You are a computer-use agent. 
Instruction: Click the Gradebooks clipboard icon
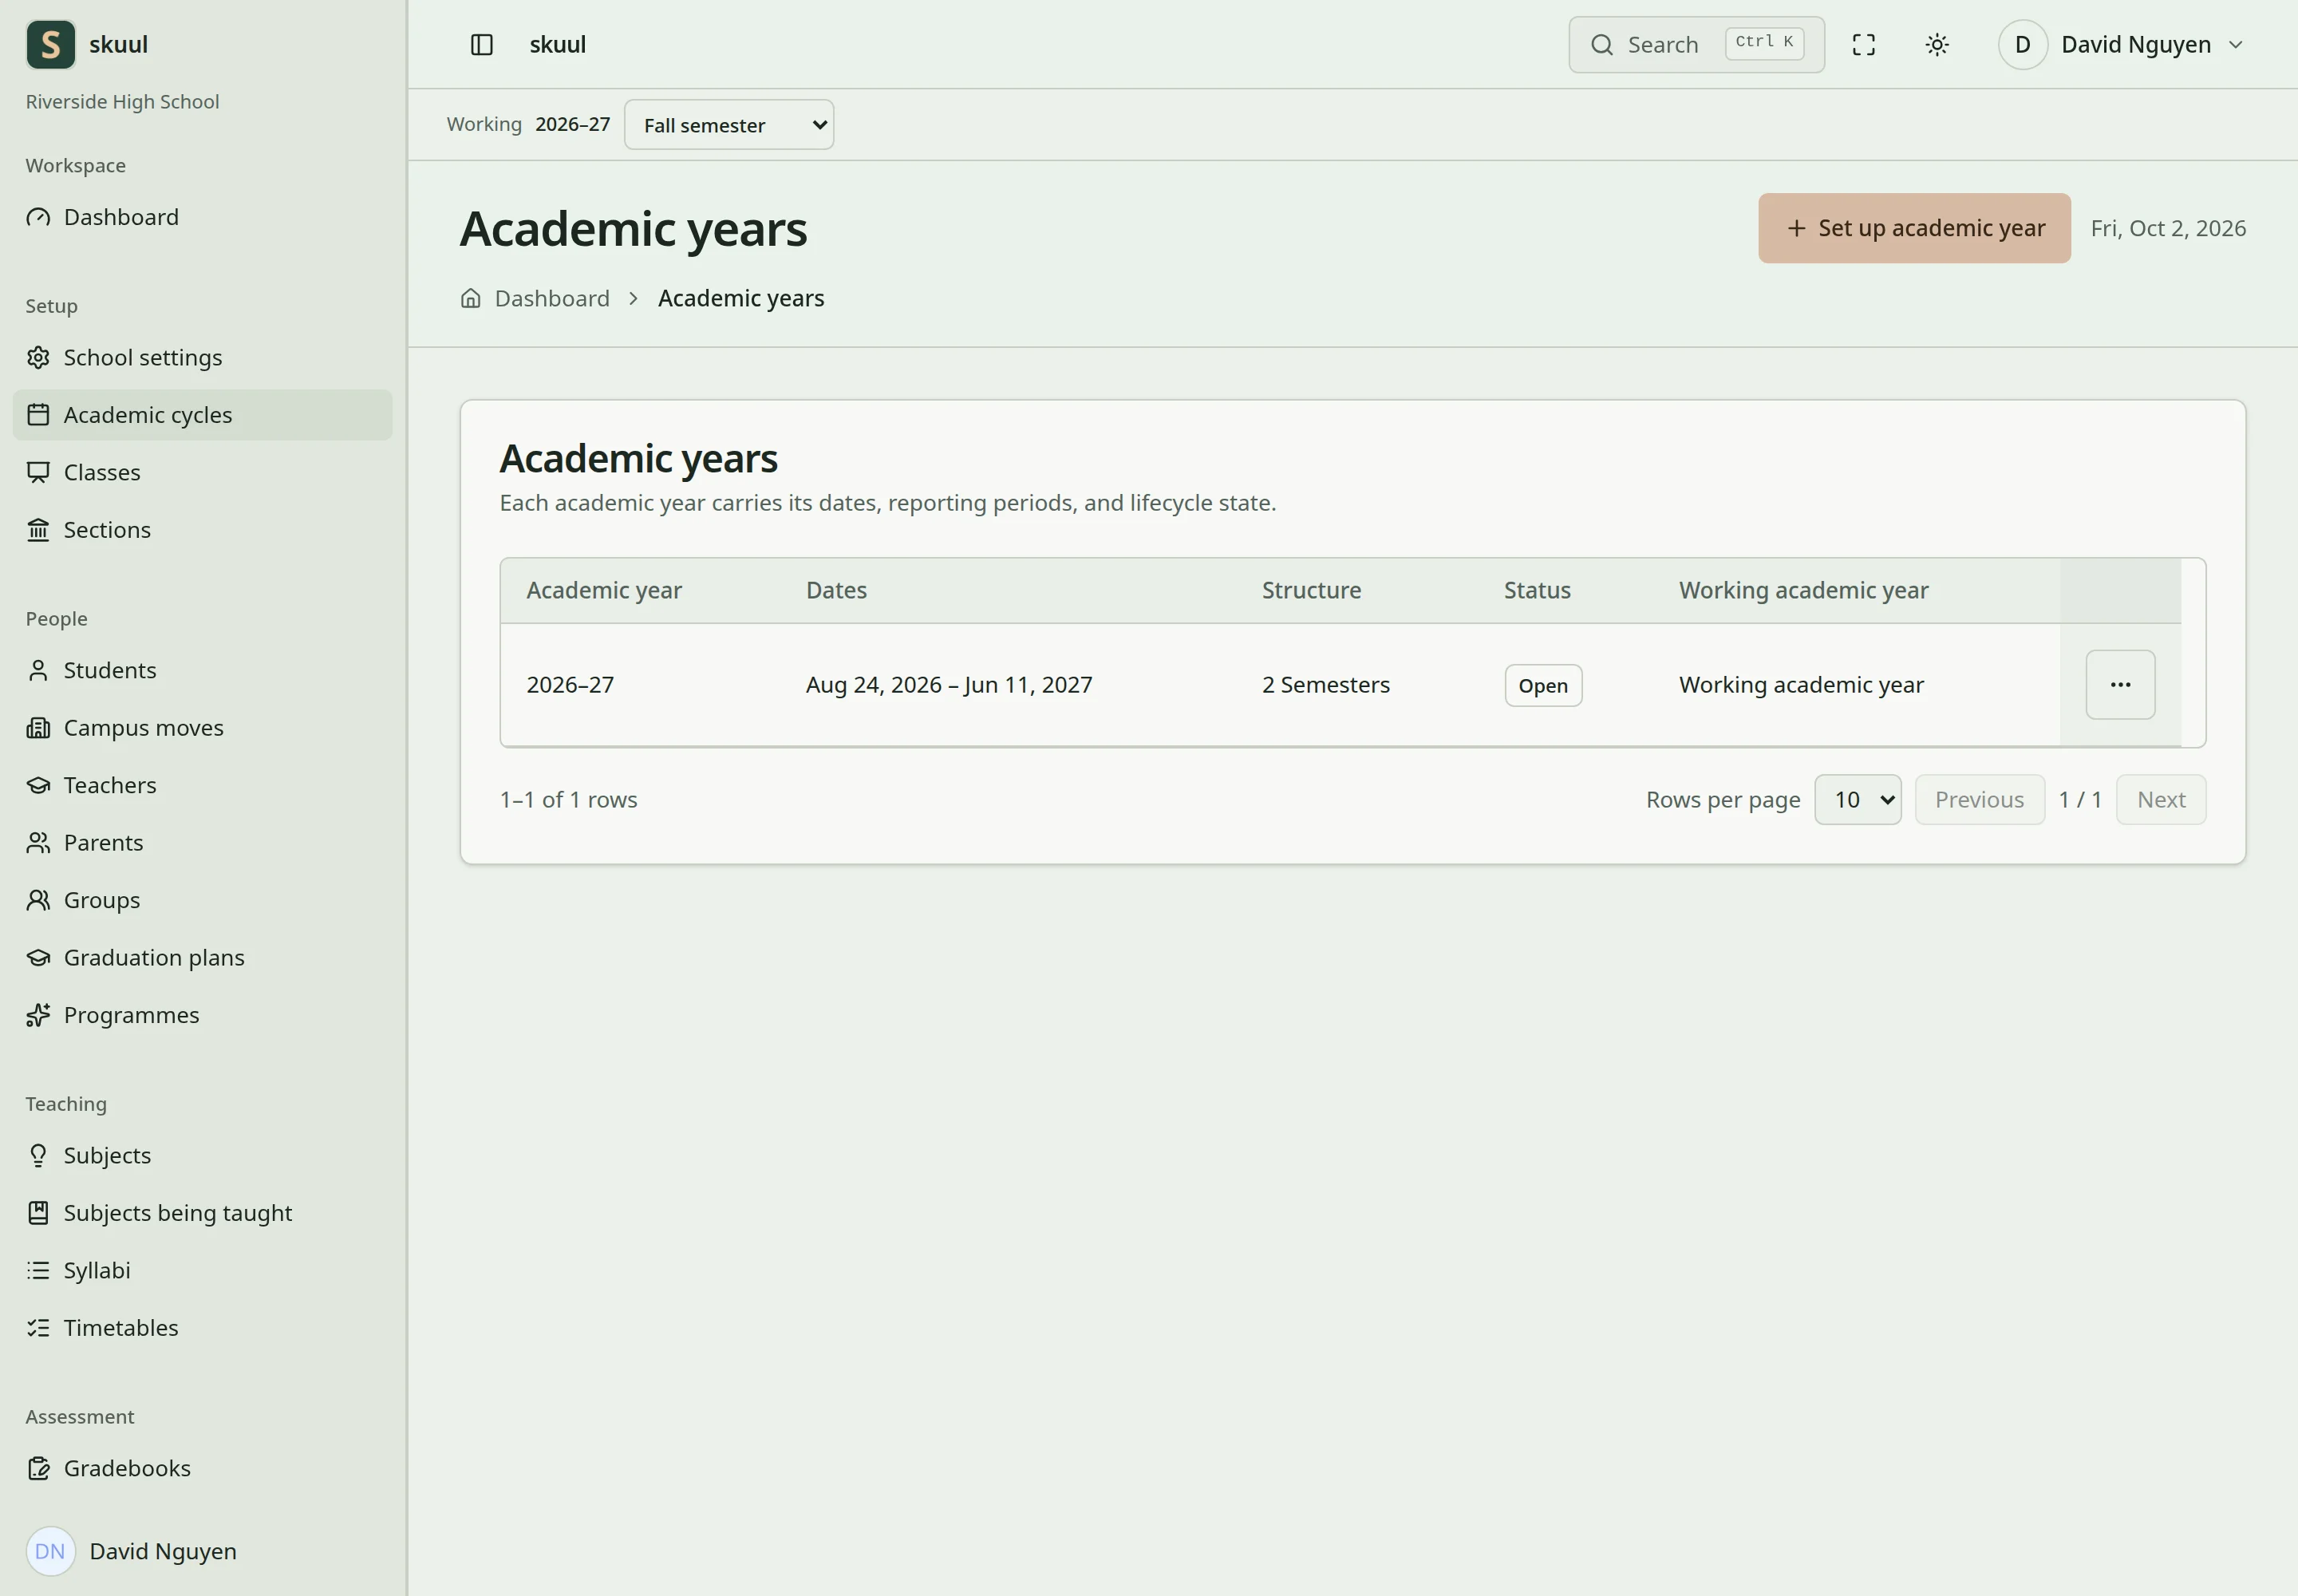coord(38,1468)
